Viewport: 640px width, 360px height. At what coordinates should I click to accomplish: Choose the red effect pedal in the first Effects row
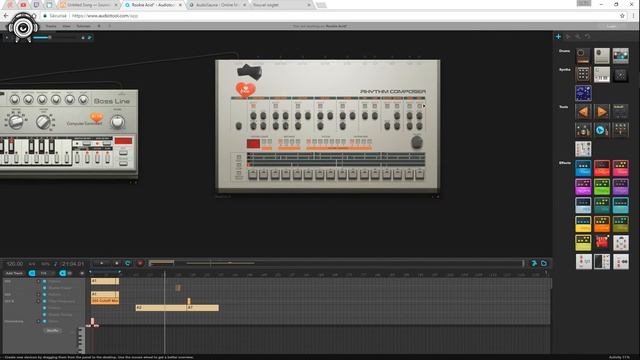click(602, 168)
